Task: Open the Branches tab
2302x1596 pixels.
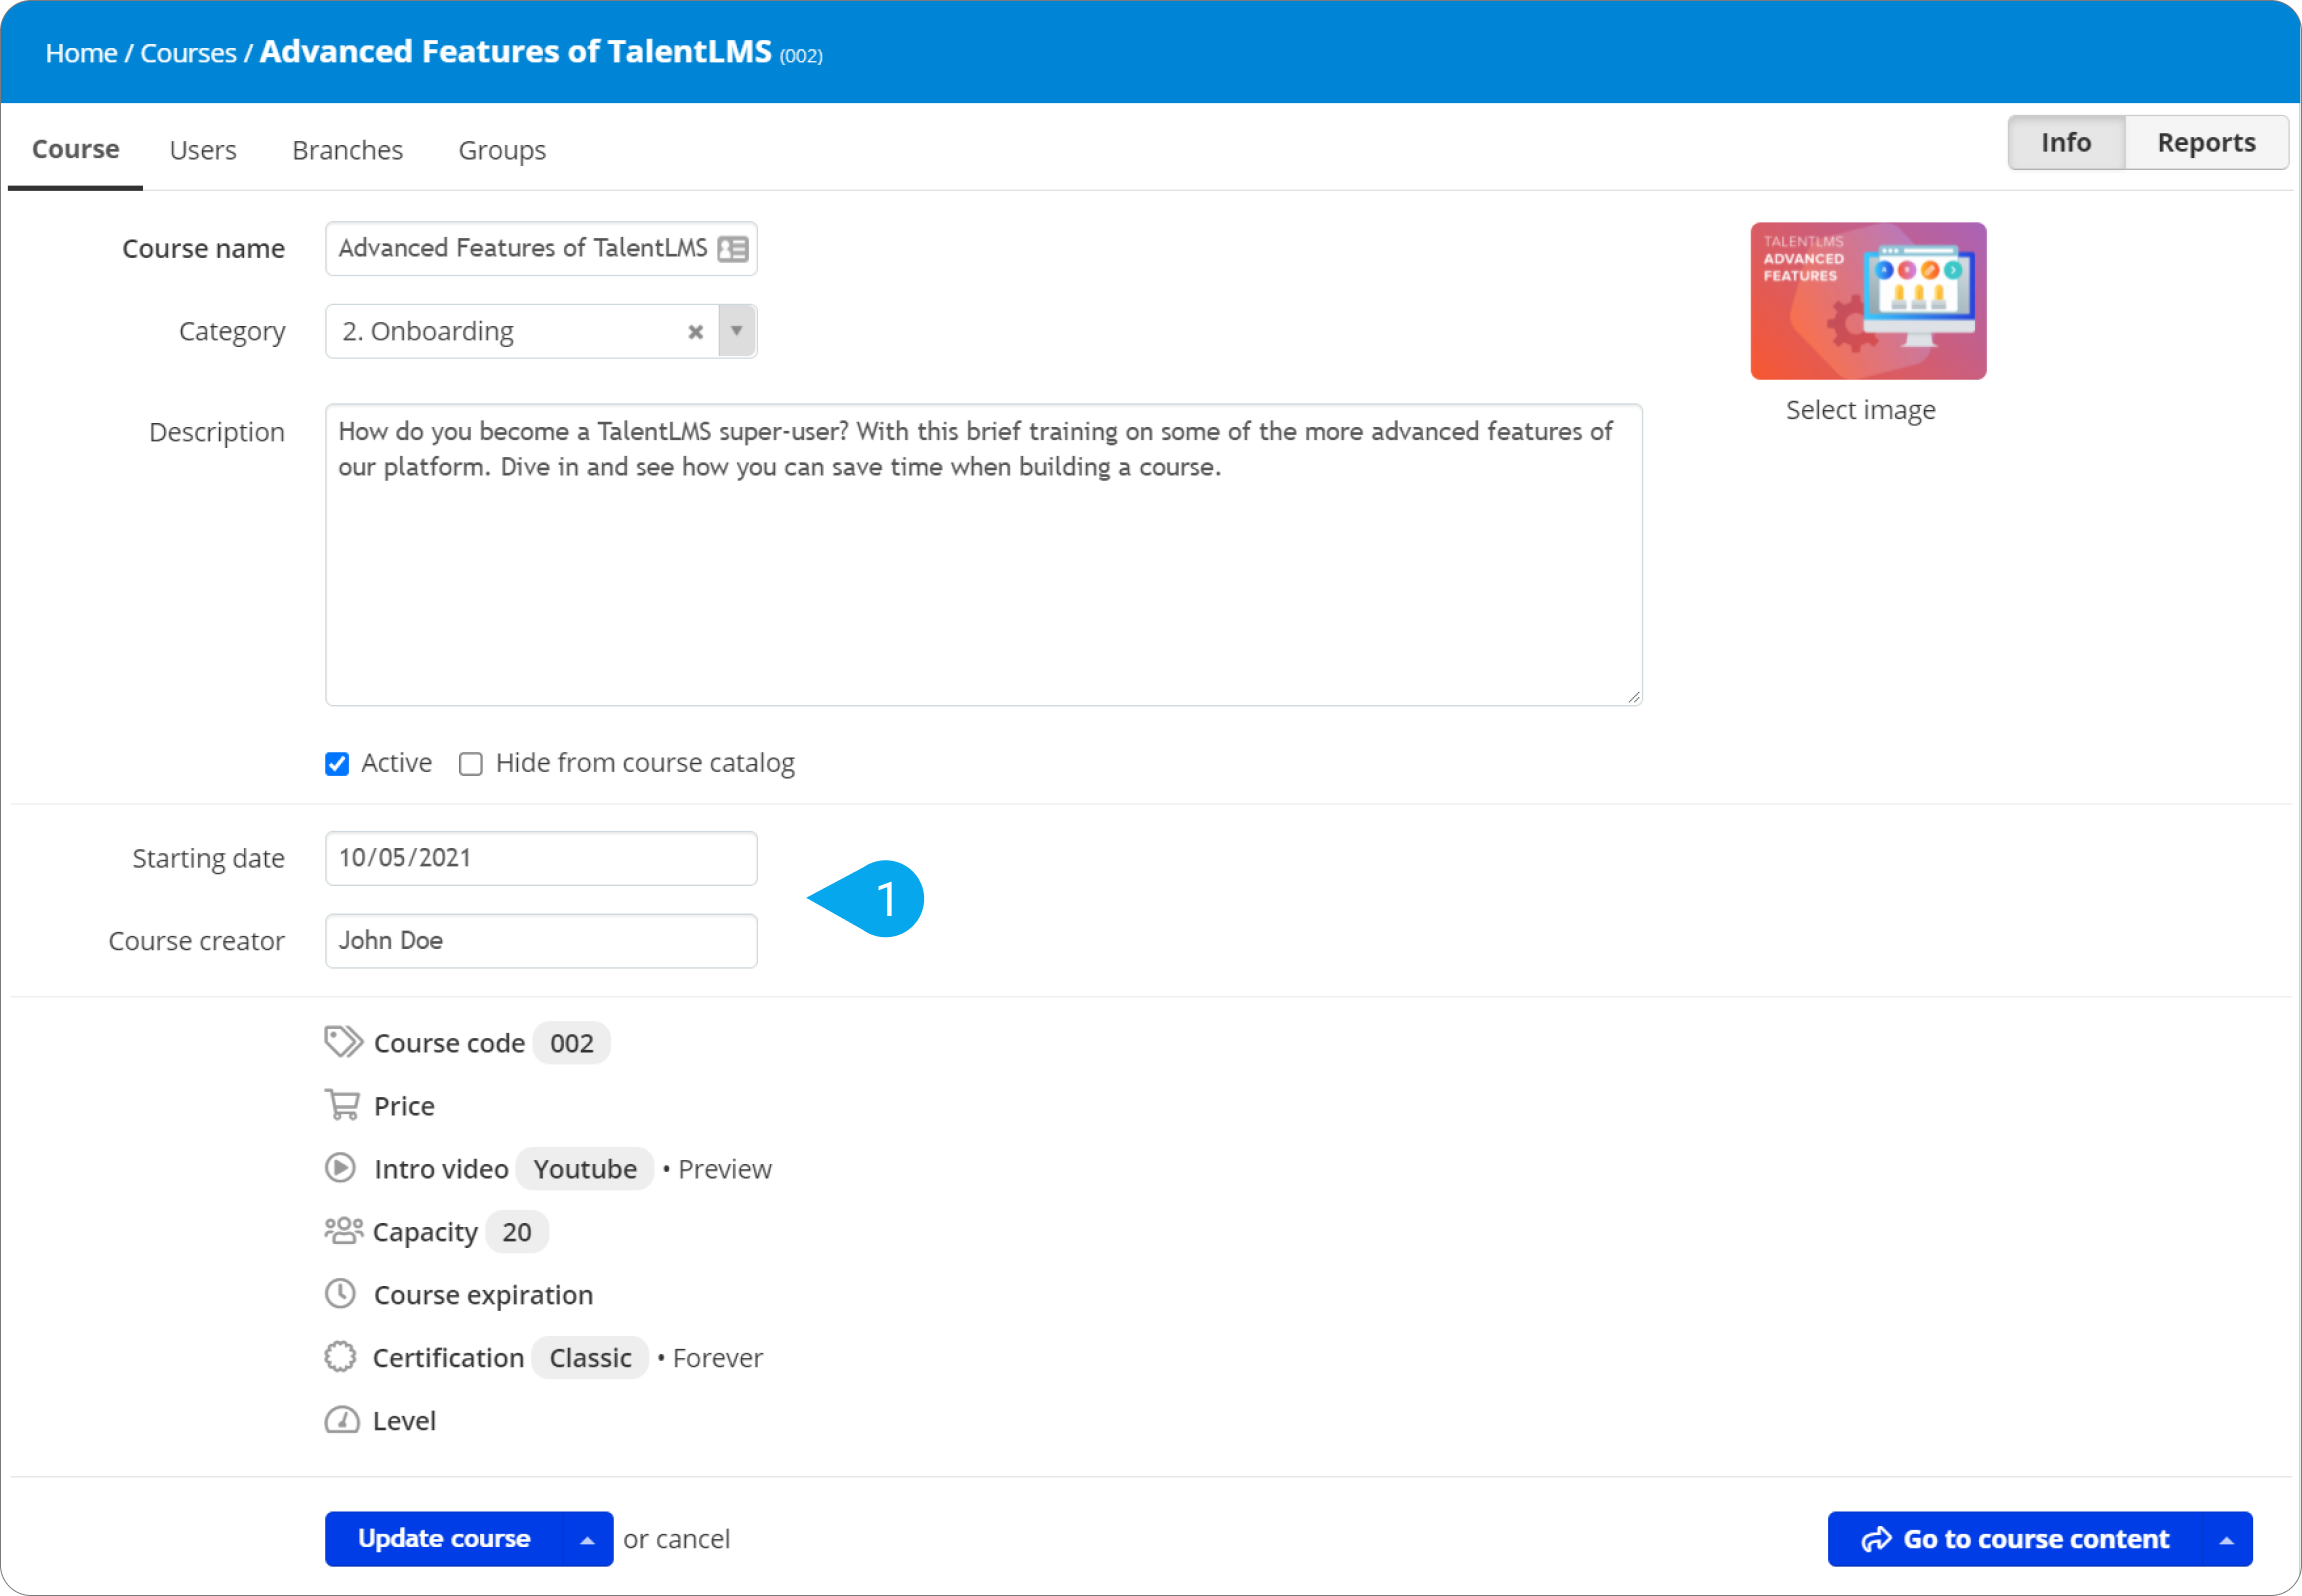Action: click(x=348, y=150)
